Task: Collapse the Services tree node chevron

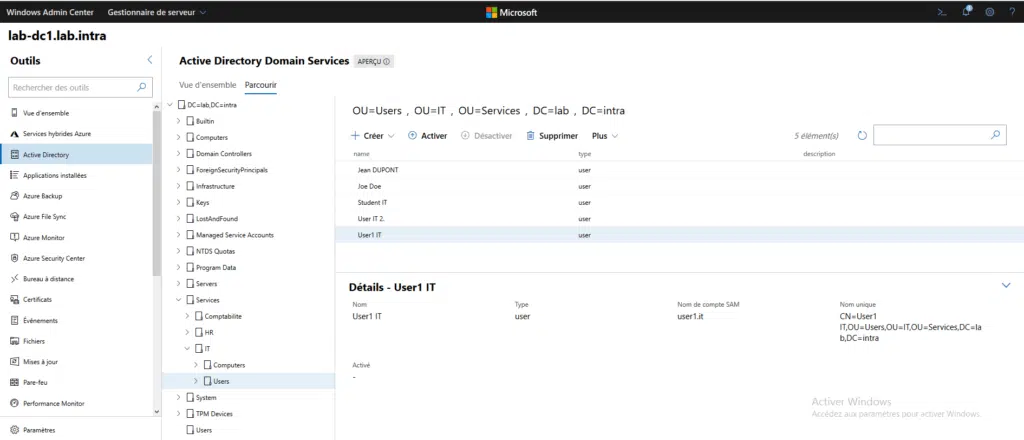Action: [x=179, y=300]
